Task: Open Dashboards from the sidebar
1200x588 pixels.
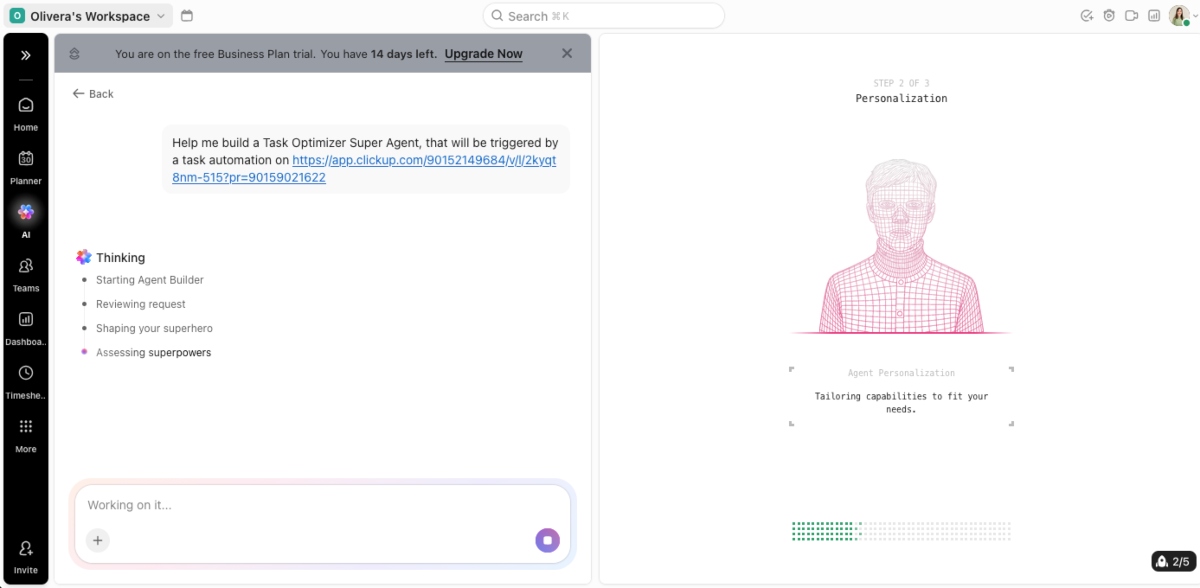Action: 26,325
